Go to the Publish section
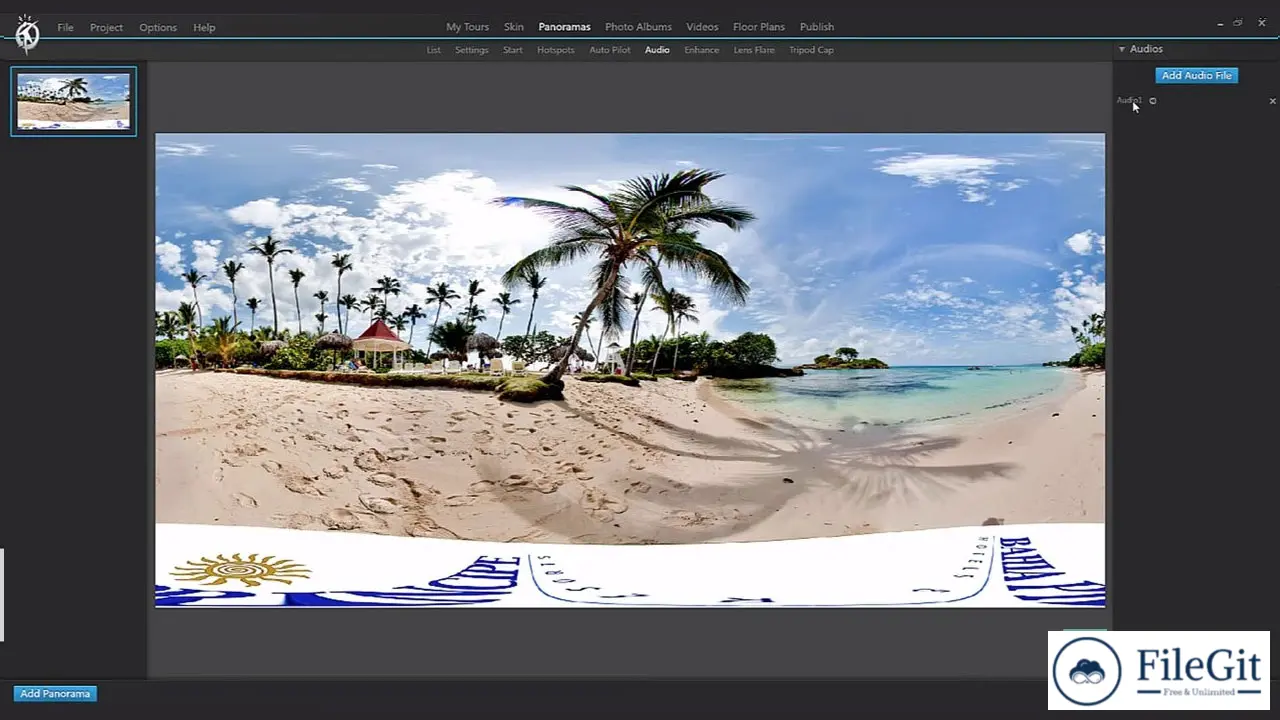1280x720 pixels. tap(817, 27)
